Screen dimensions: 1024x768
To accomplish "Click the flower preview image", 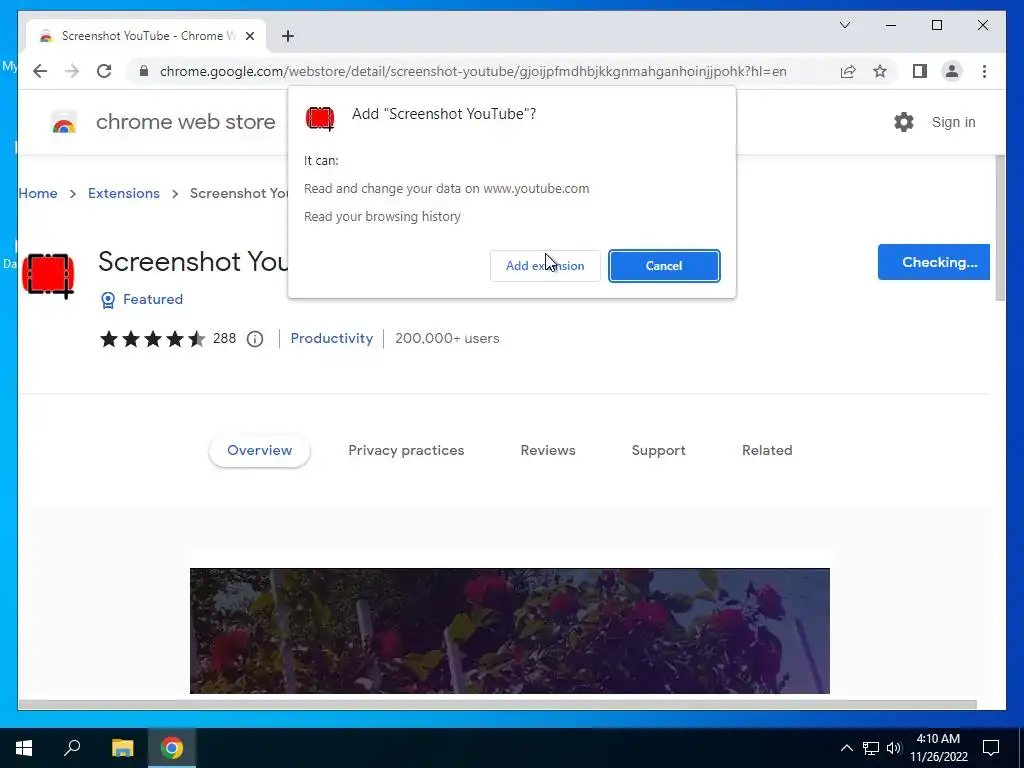I will click(510, 631).
